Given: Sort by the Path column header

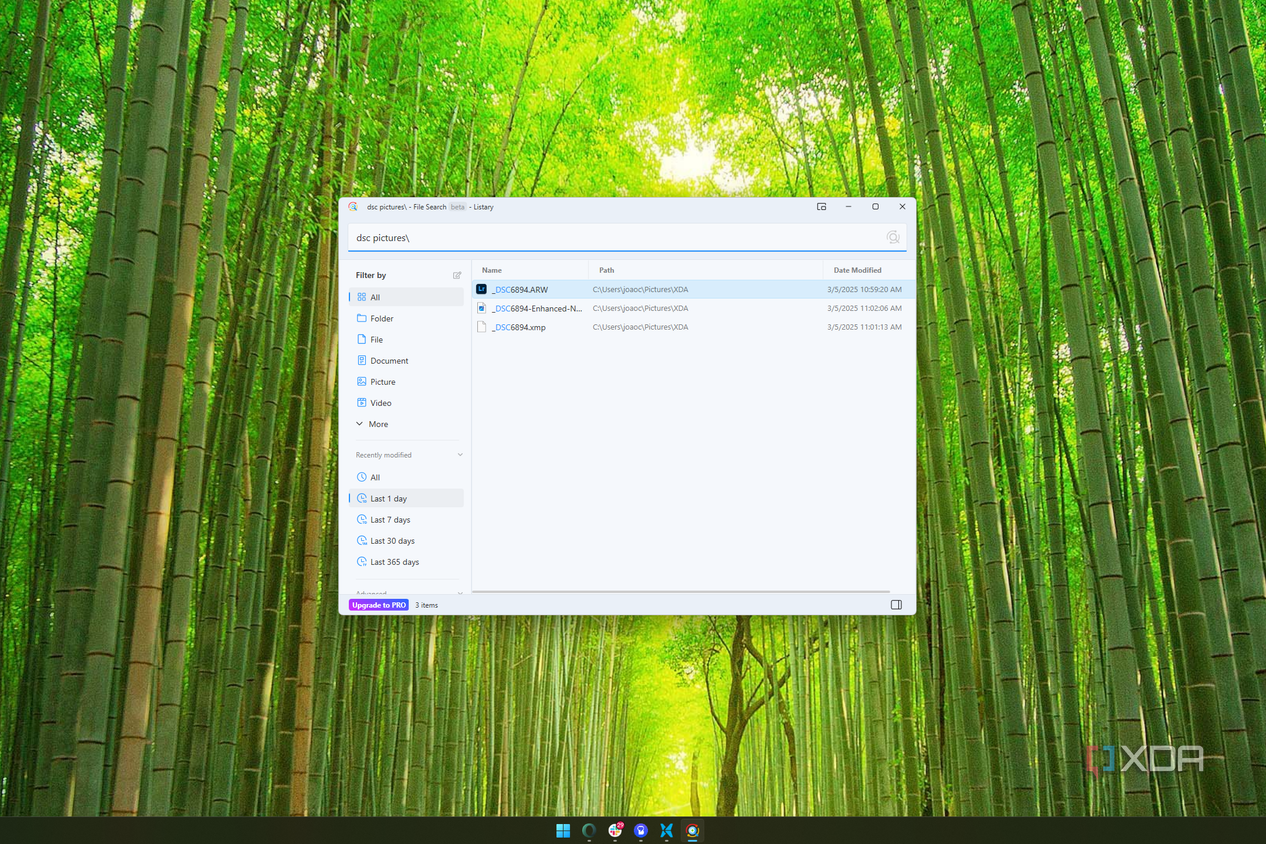Looking at the screenshot, I should 706,270.
